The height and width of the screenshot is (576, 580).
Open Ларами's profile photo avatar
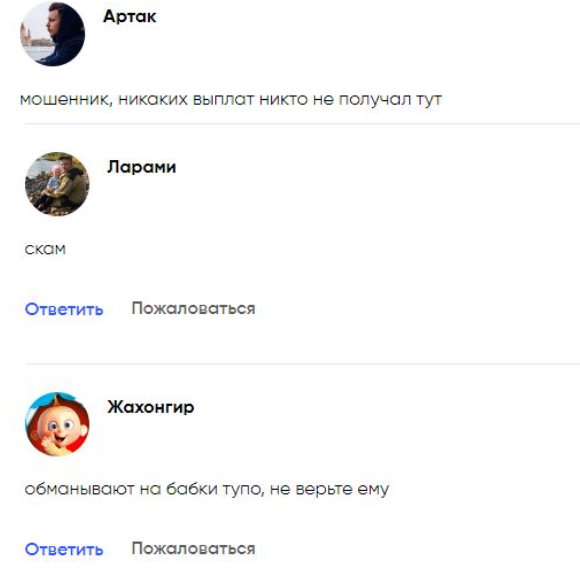(x=57, y=184)
